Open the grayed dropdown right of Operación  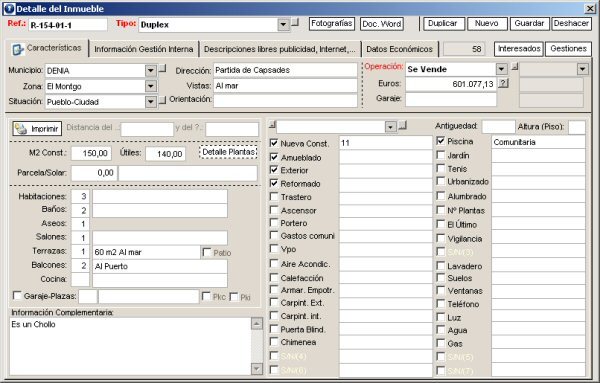(x=582, y=69)
